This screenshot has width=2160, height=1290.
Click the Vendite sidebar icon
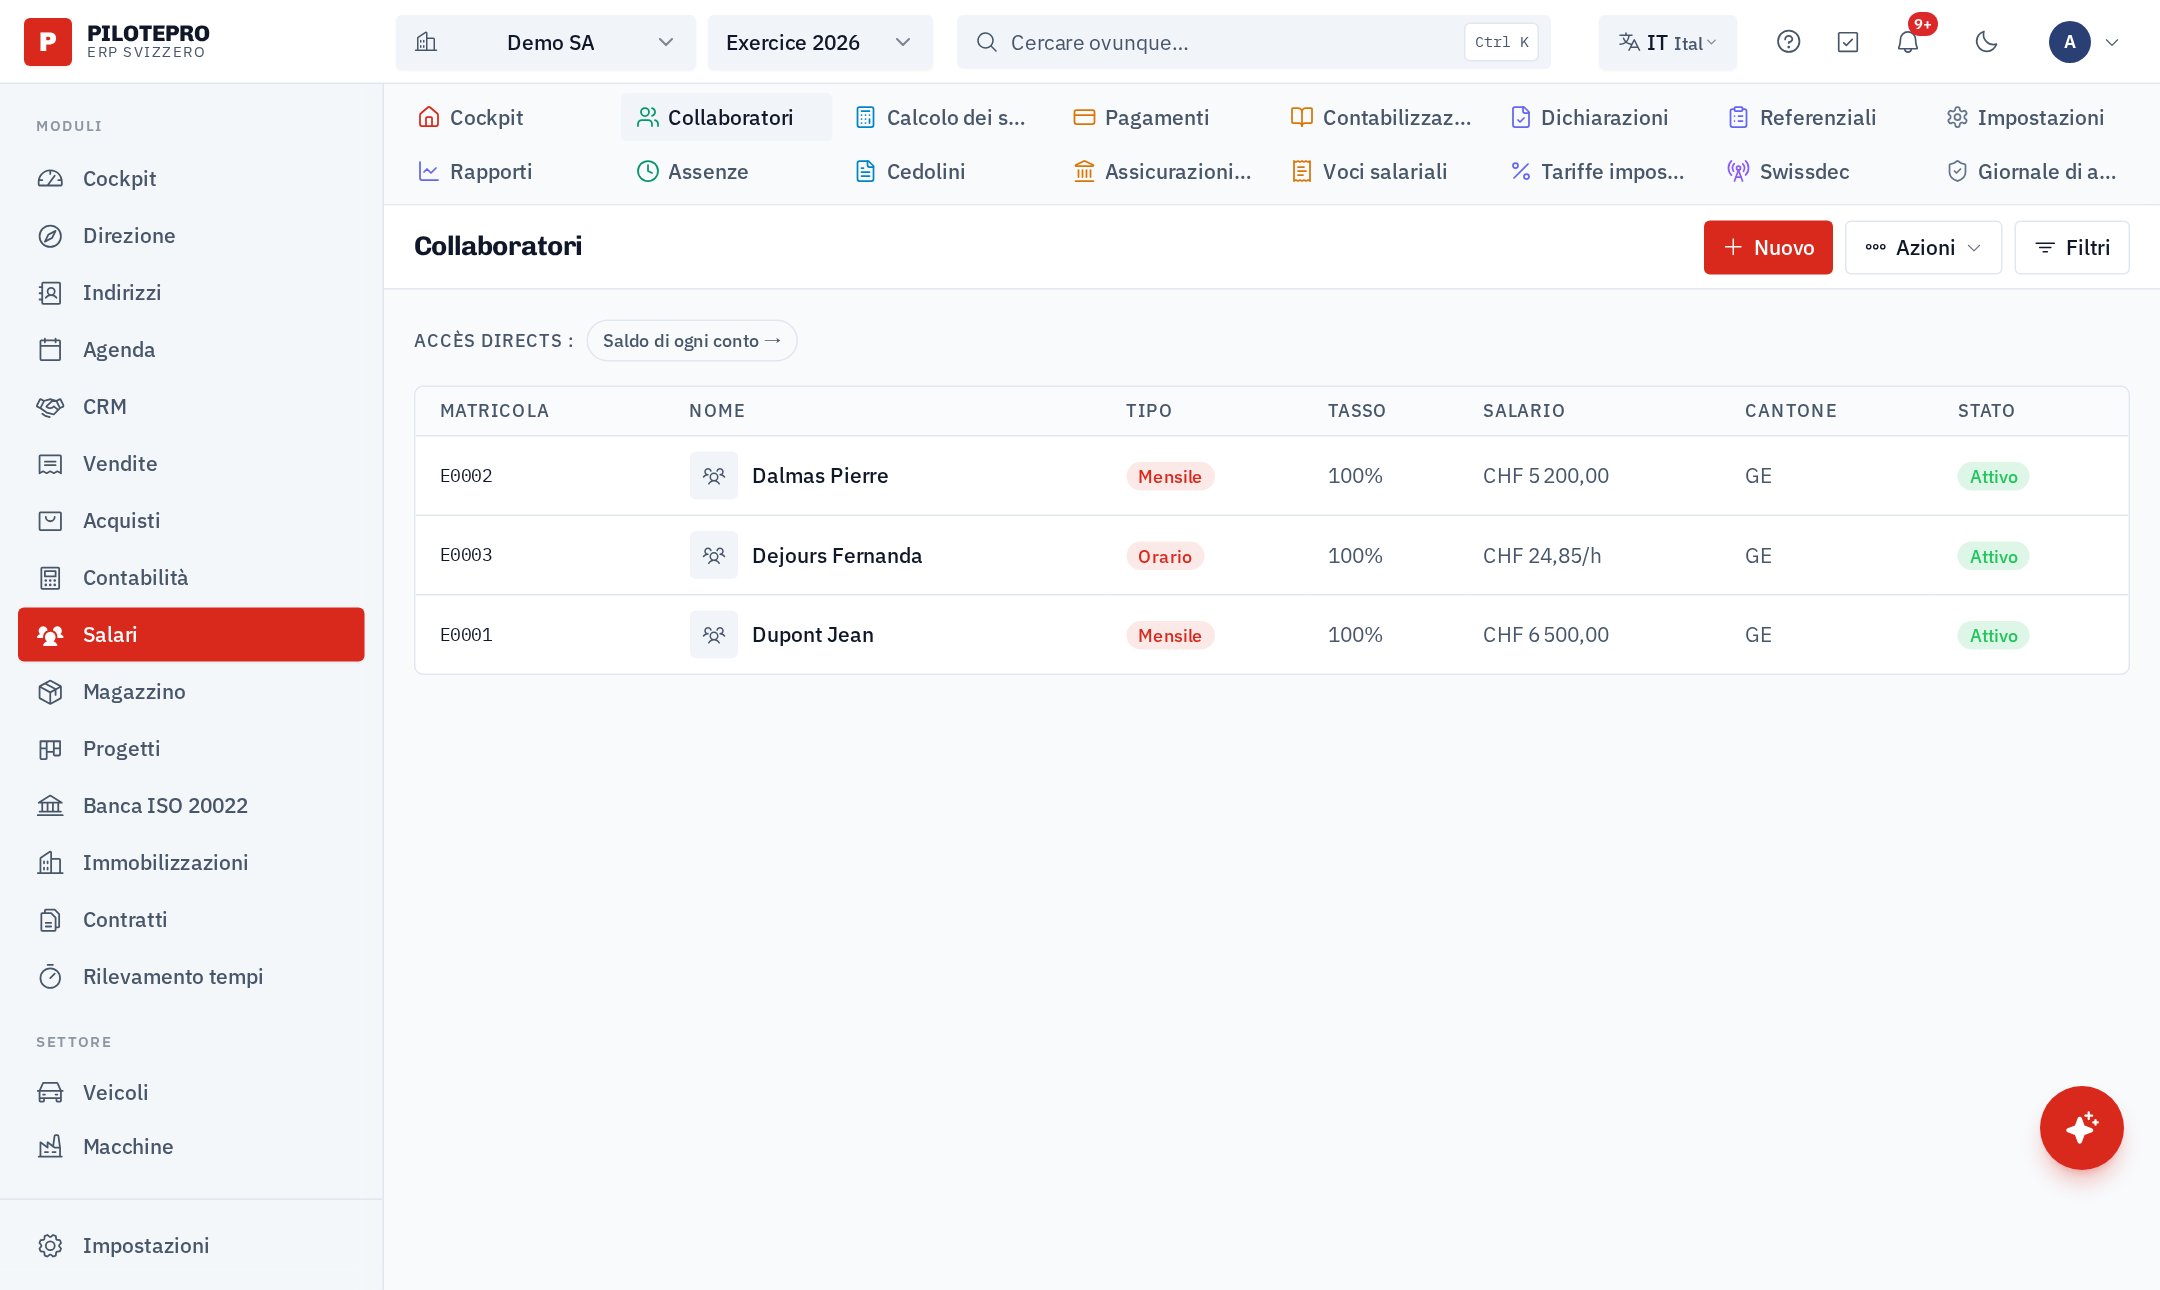pyautogui.click(x=50, y=463)
